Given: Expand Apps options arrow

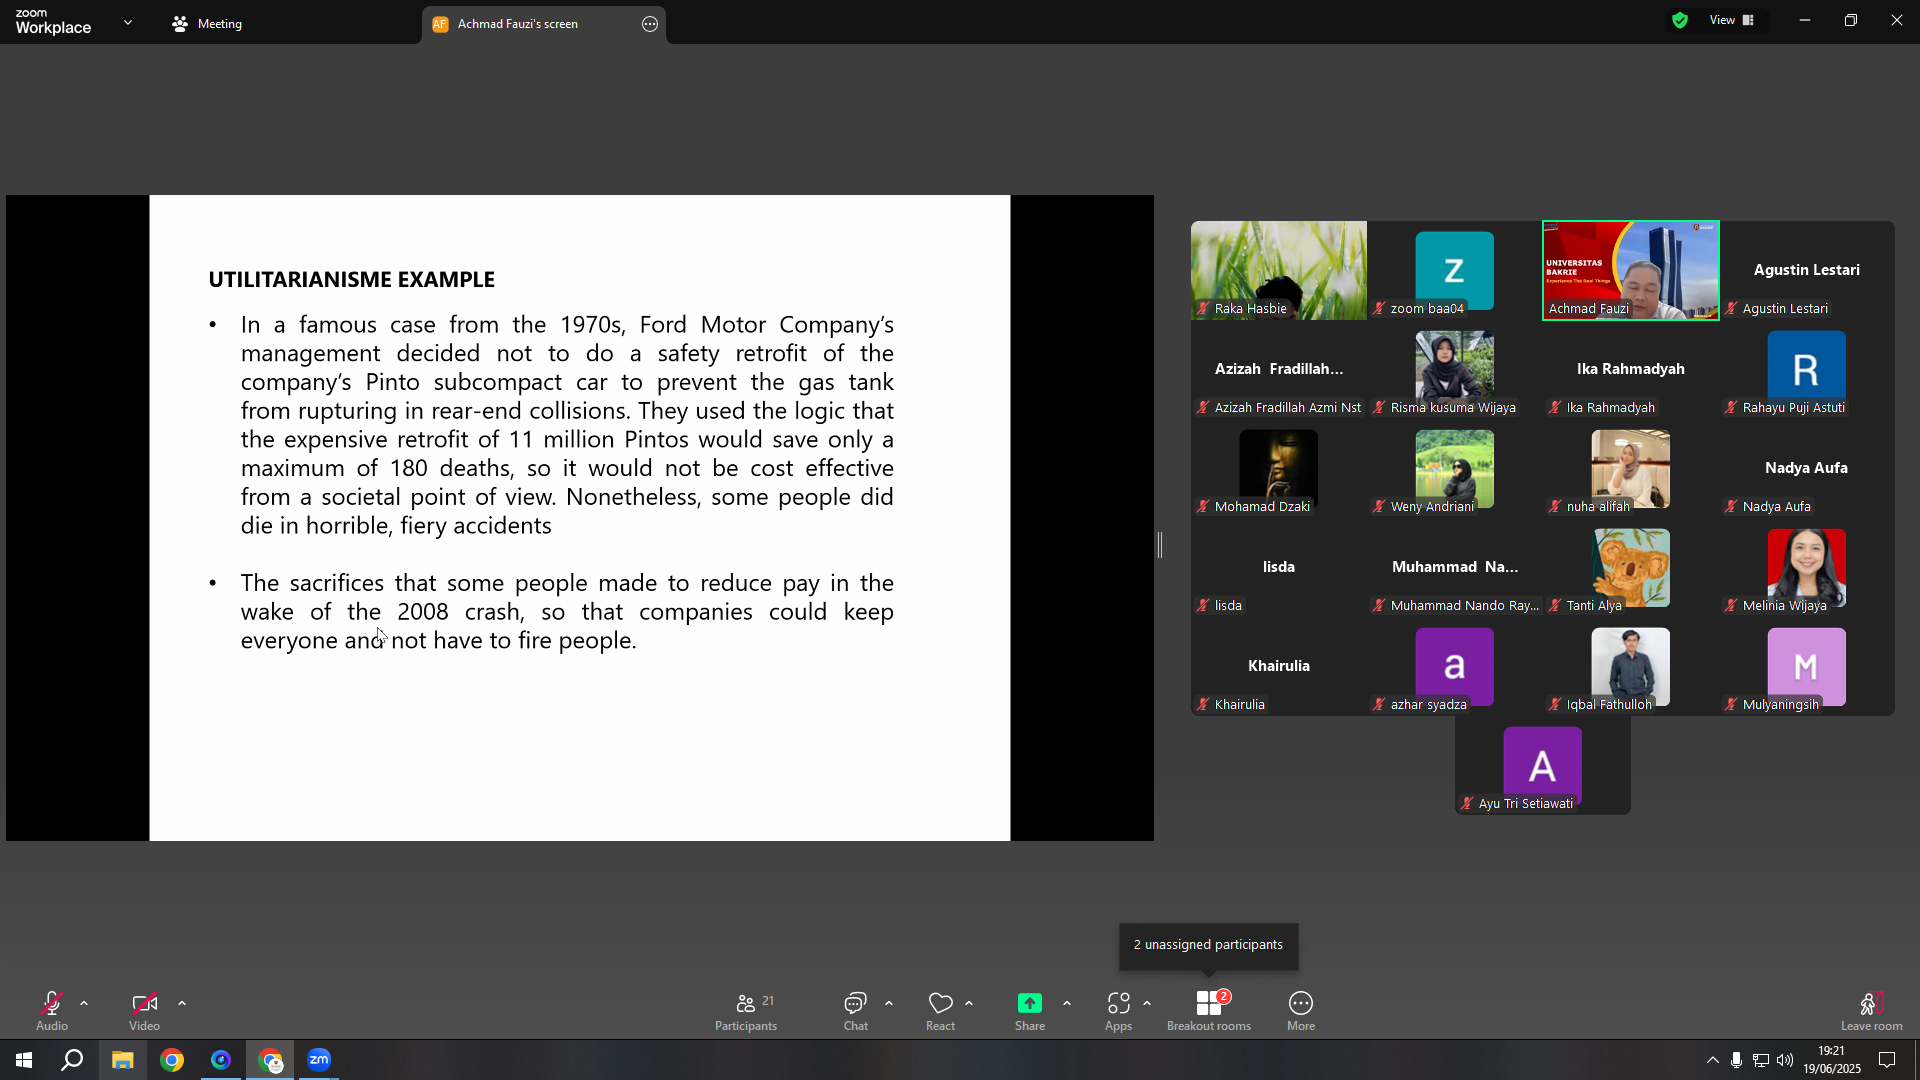Looking at the screenshot, I should coord(1147,1003).
